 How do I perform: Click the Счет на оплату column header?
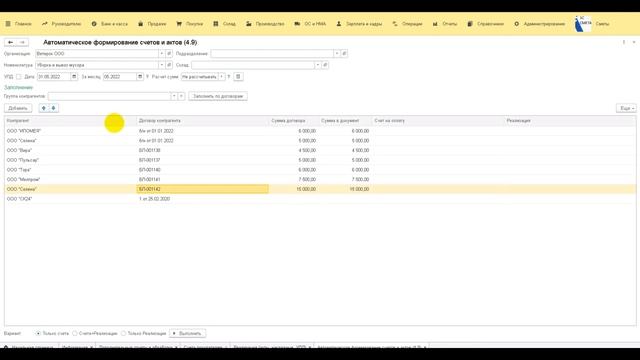click(438, 121)
